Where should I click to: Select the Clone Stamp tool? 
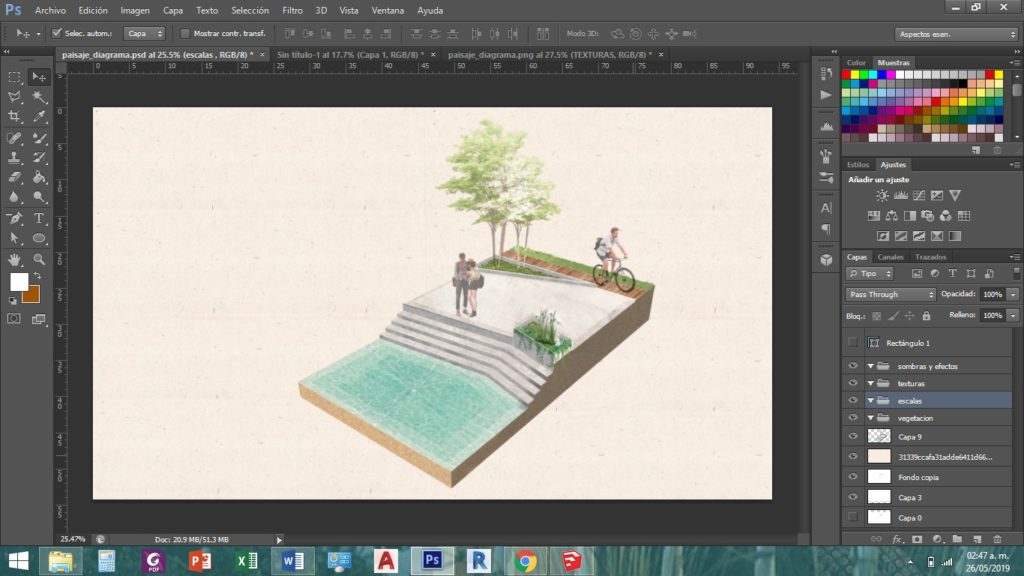[14, 157]
